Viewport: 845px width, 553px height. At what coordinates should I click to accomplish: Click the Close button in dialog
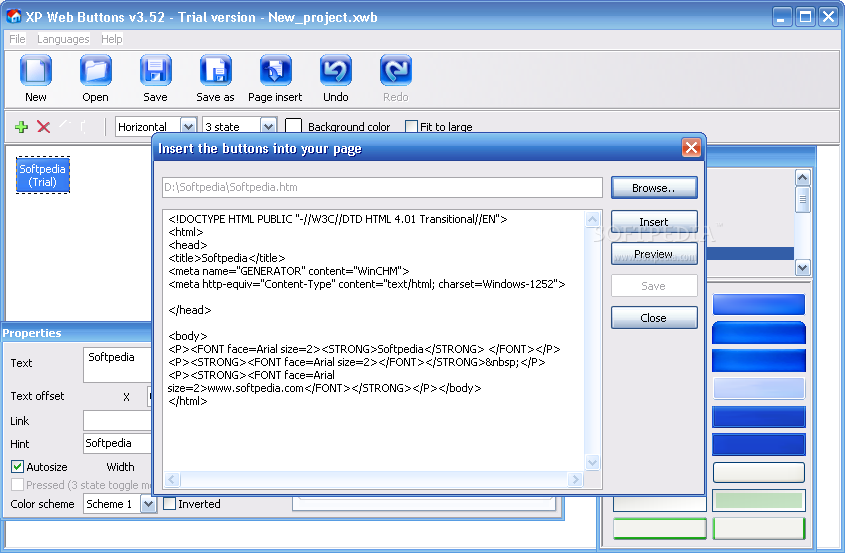(x=654, y=317)
